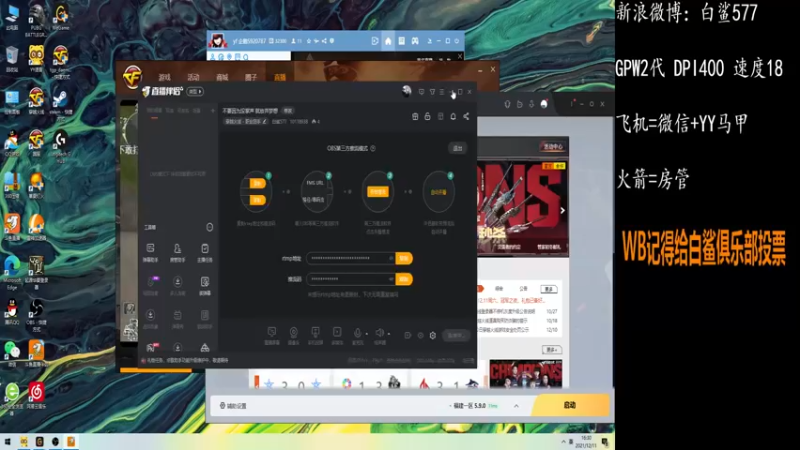The image size is (800, 450).
Task: Open Logitech G HUB desktop shortcut
Action: click(x=60, y=146)
